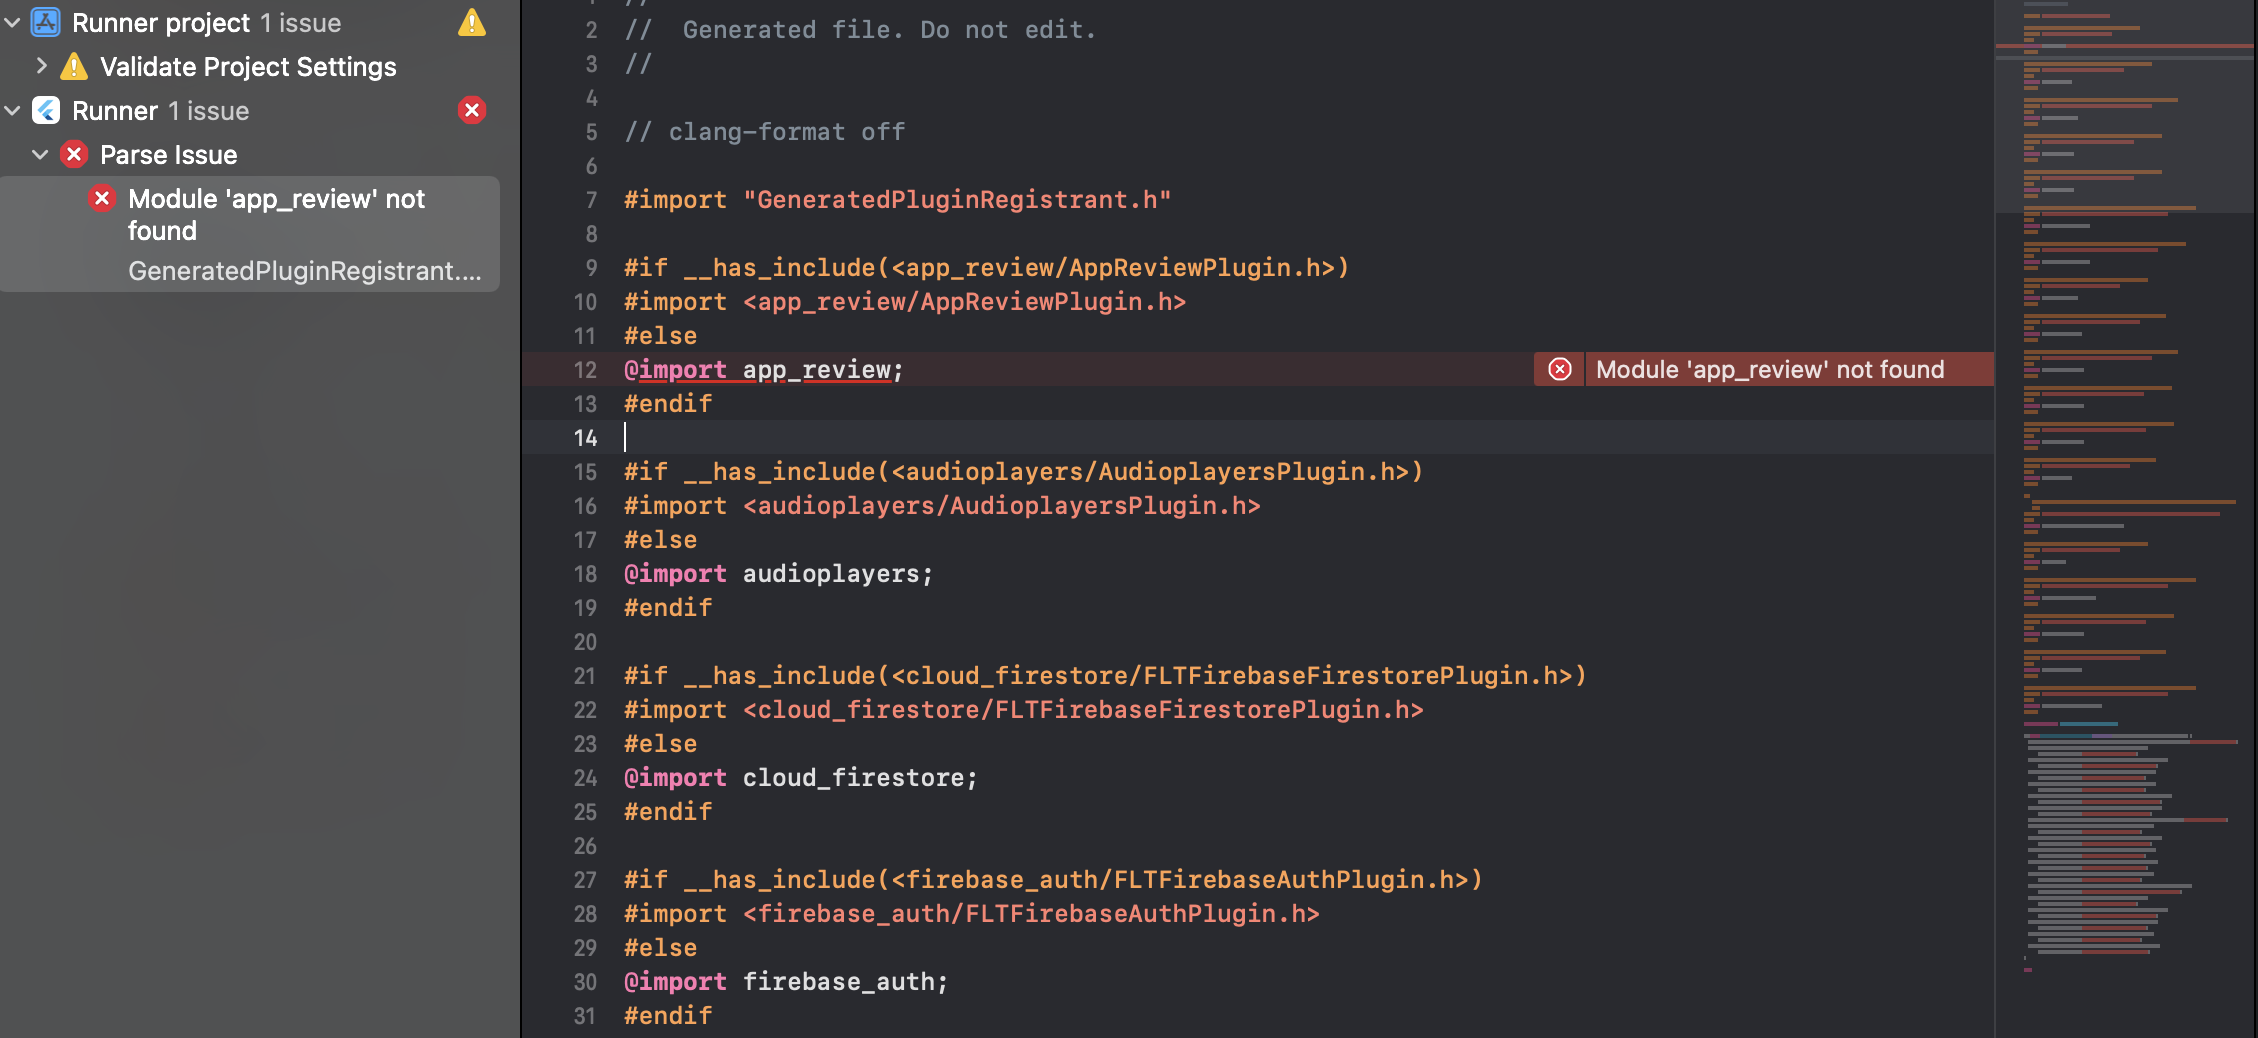Click the red error badge on Runner row
This screenshot has width=2258, height=1038.
tap(472, 110)
